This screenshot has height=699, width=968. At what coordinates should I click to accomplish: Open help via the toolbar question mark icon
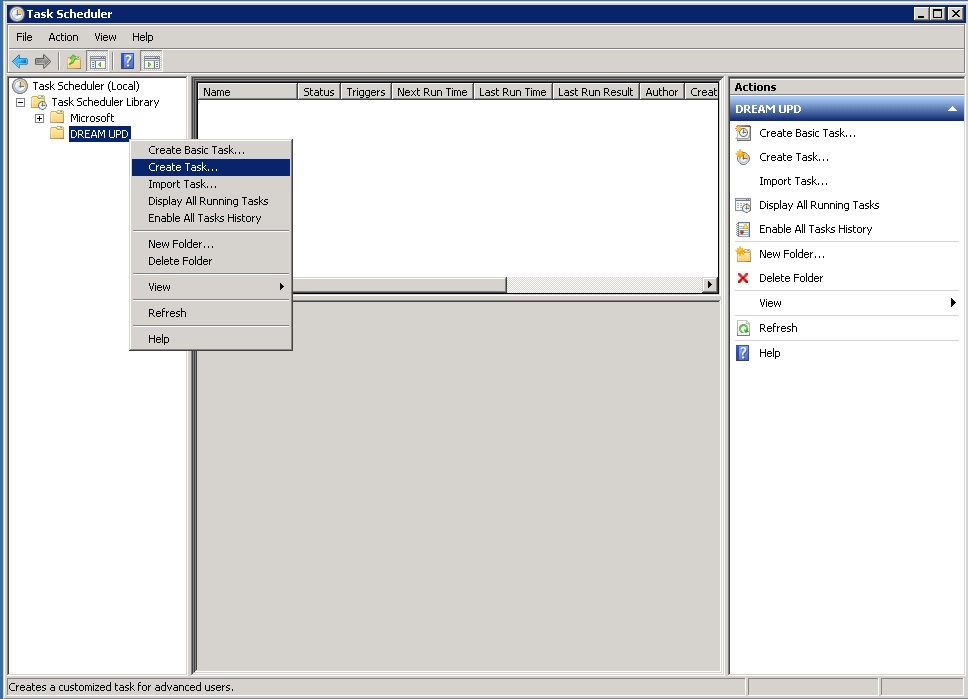point(127,61)
